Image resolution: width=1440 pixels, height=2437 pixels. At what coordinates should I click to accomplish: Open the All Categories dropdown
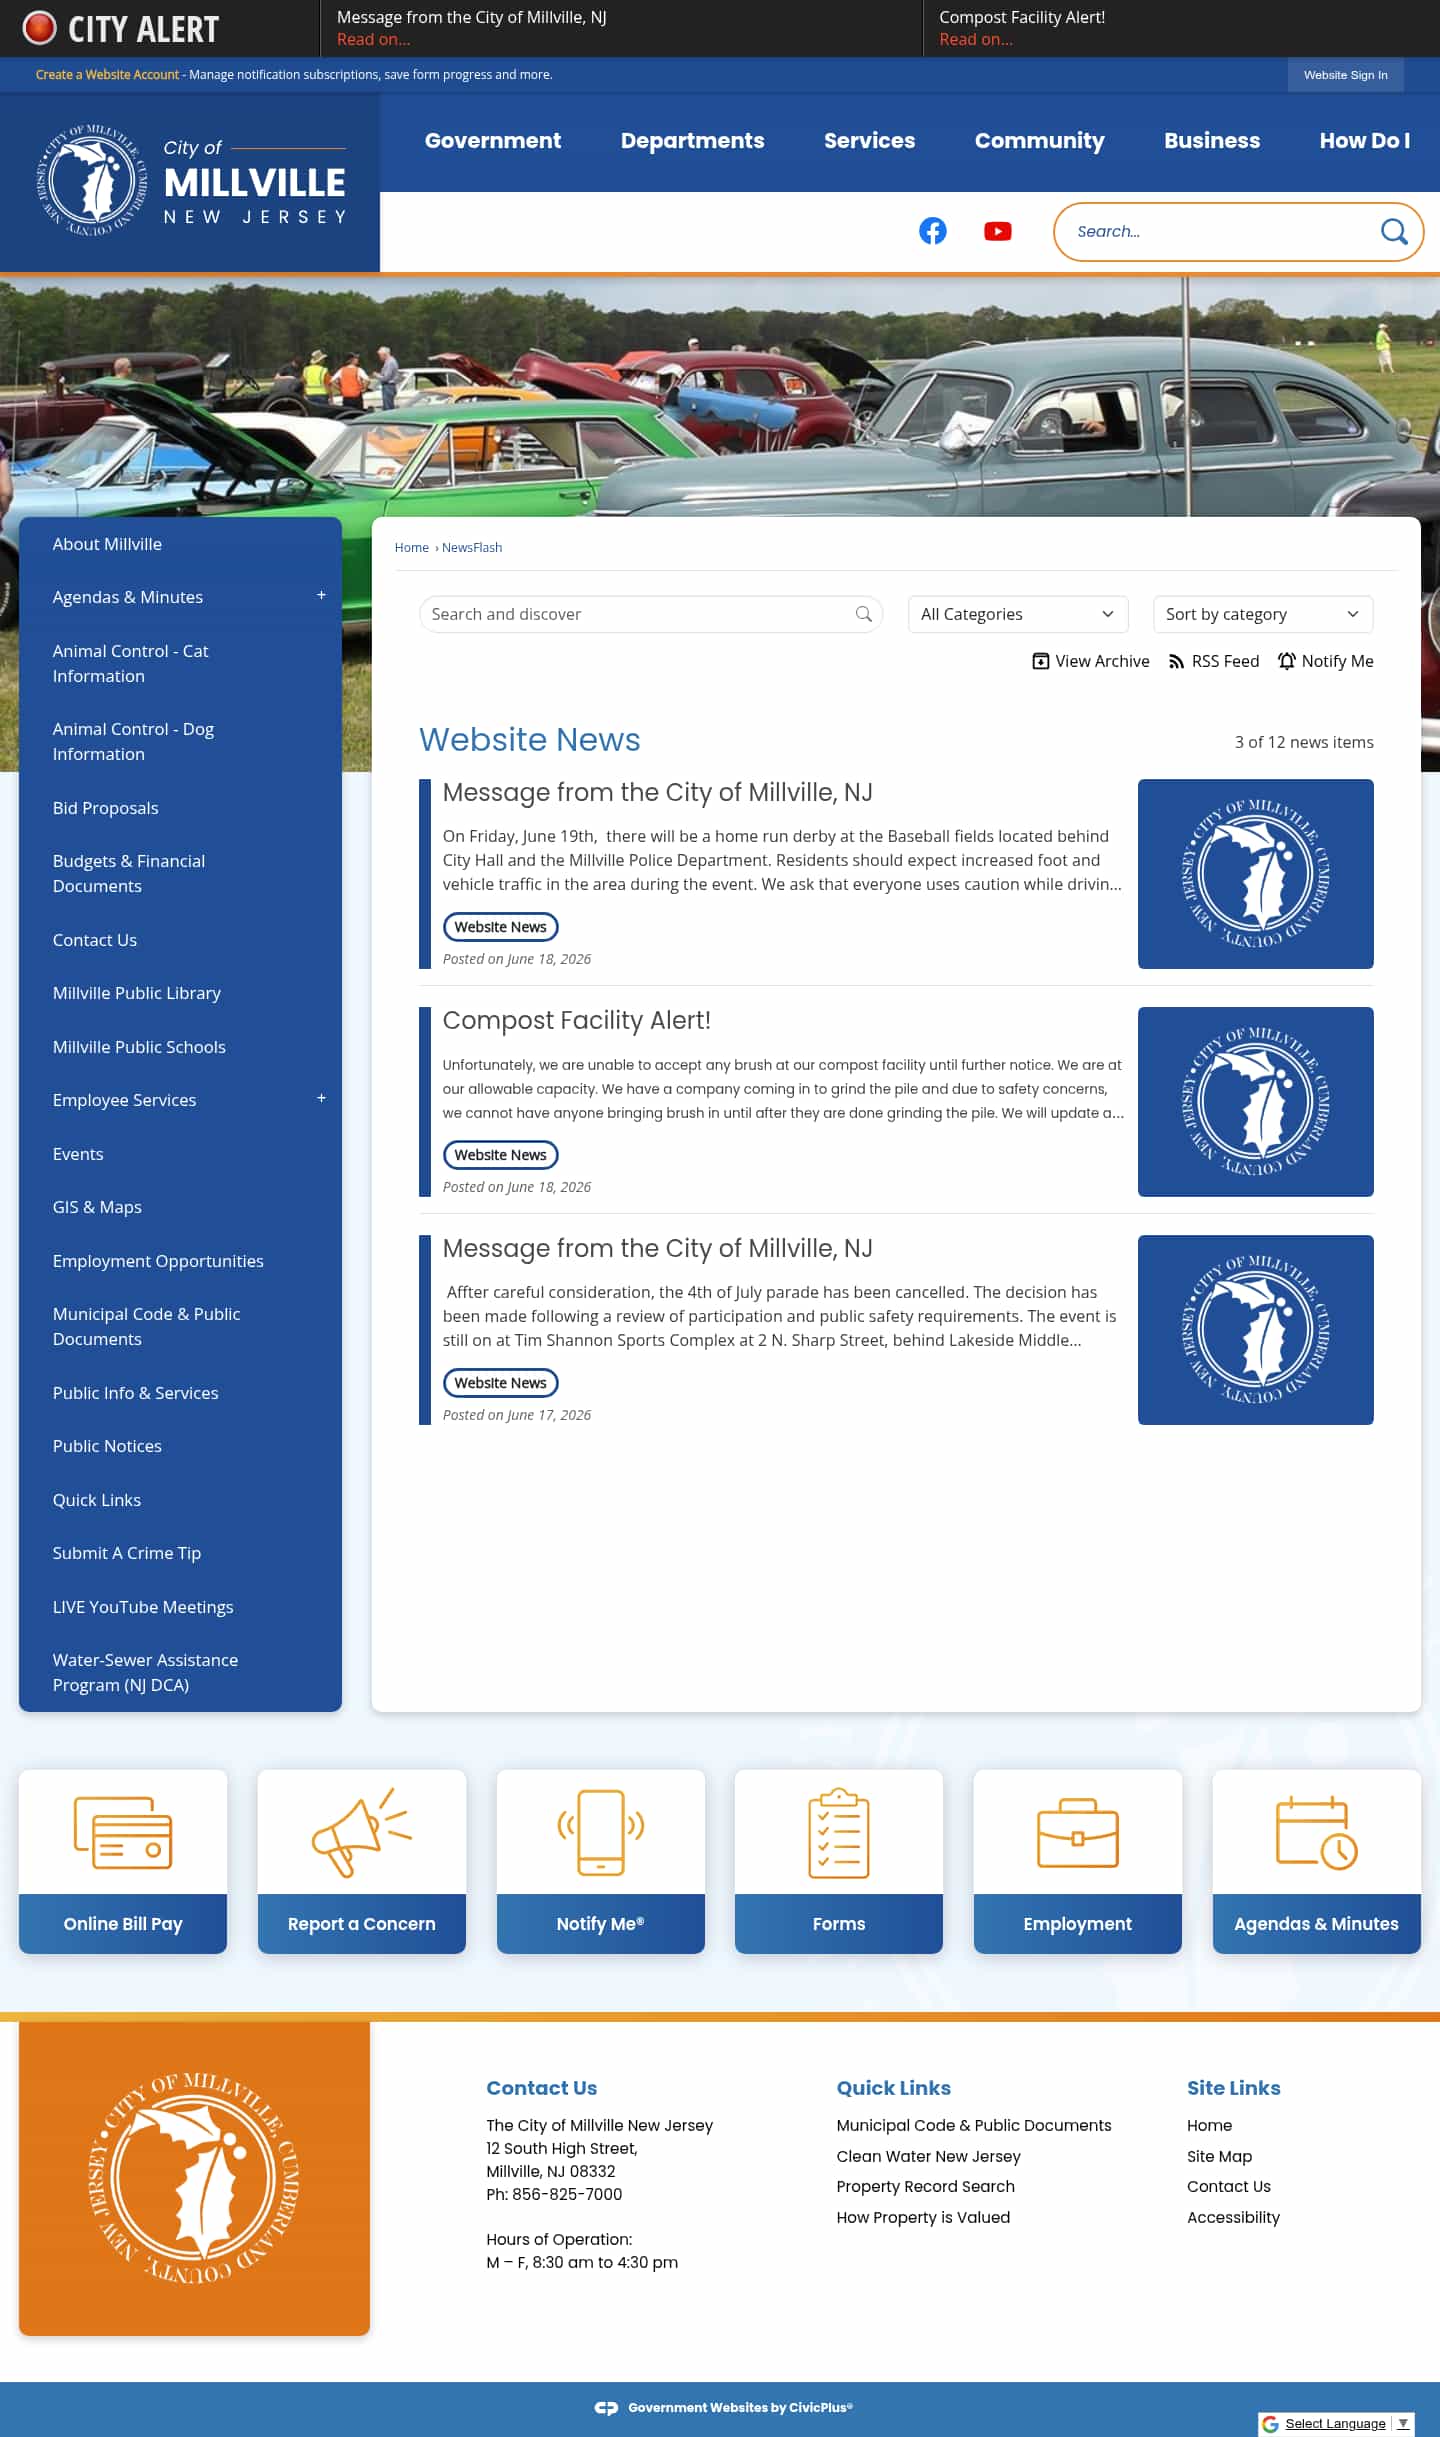pyautogui.click(x=1017, y=614)
